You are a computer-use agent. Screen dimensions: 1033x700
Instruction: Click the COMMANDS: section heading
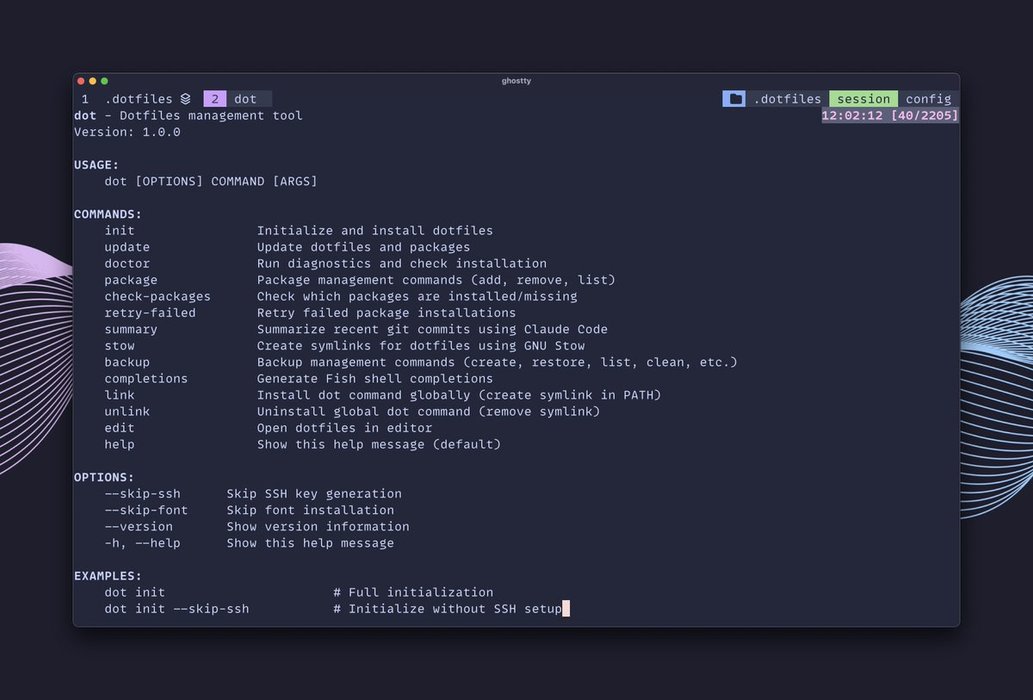click(x=108, y=214)
